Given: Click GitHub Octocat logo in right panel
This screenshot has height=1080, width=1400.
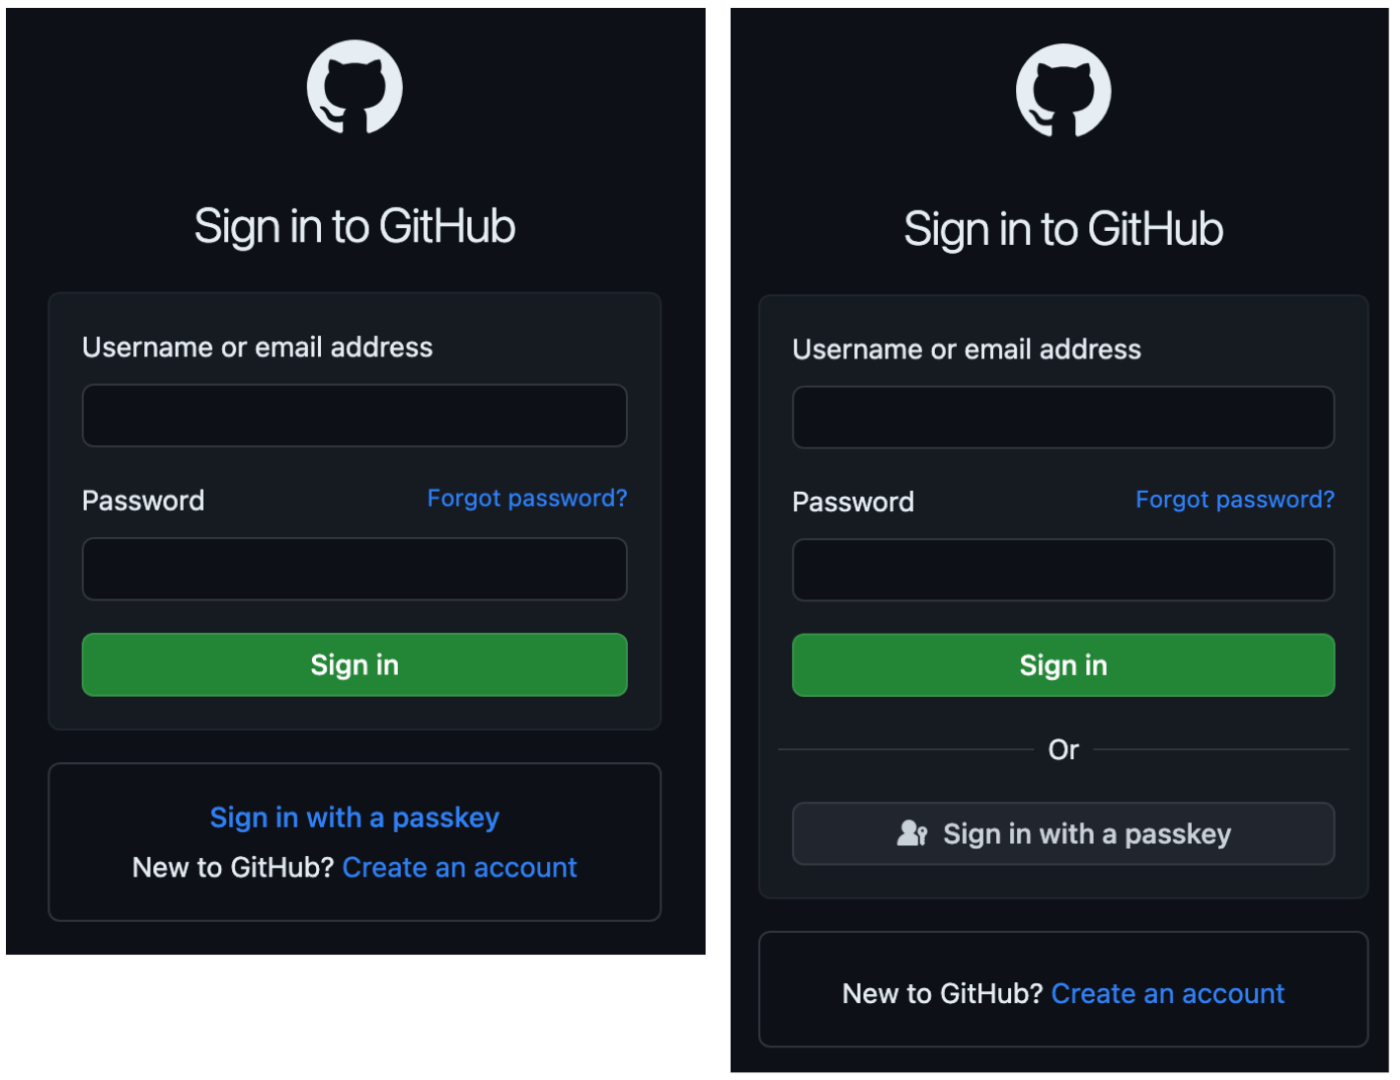Looking at the screenshot, I should click(x=1063, y=90).
